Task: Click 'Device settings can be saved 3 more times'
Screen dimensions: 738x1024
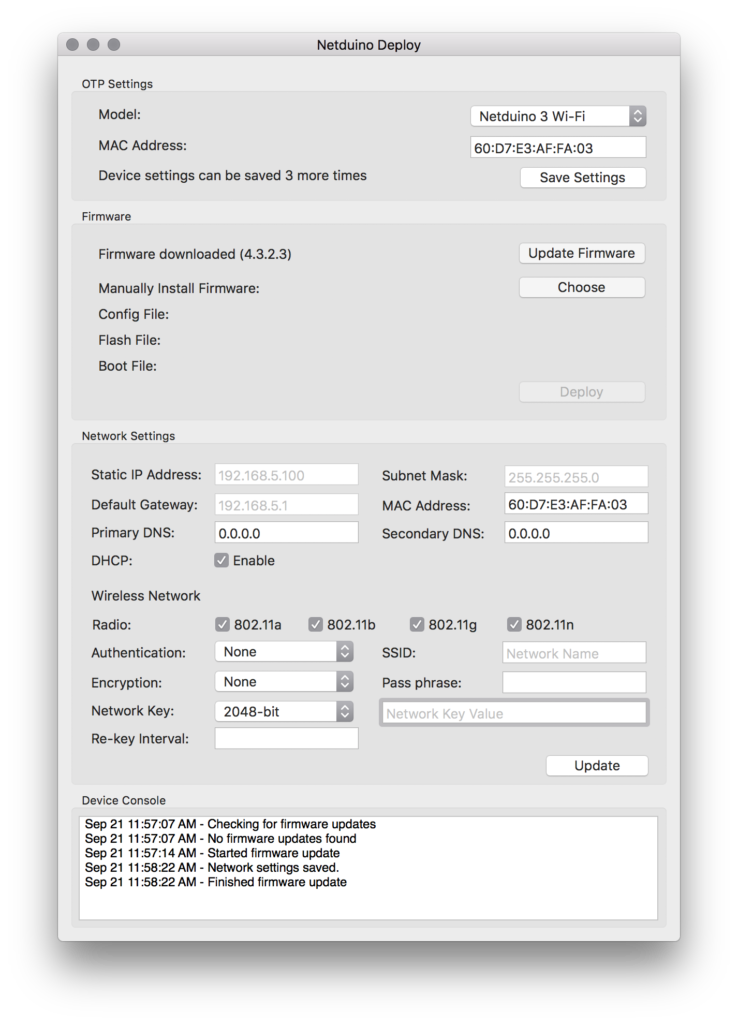Action: [233, 176]
